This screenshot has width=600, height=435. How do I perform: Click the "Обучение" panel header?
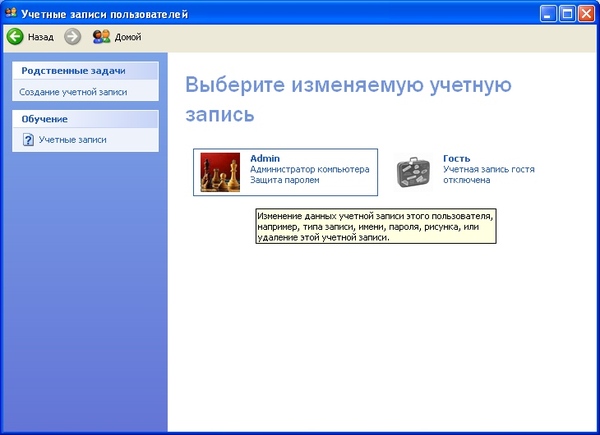coord(85,119)
